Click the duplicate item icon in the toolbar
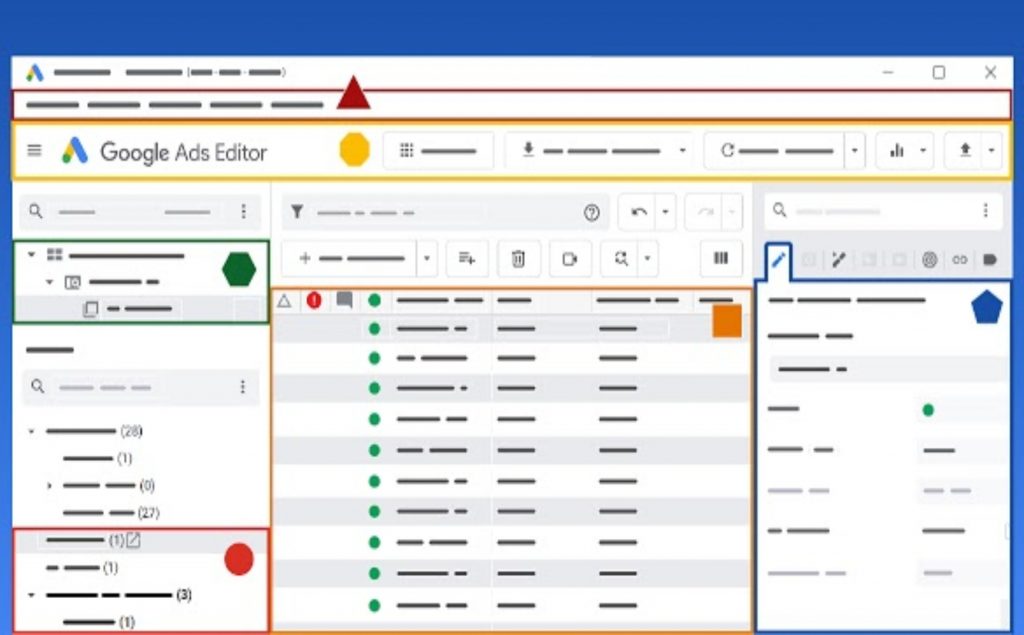The width and height of the screenshot is (1024, 635). point(571,258)
